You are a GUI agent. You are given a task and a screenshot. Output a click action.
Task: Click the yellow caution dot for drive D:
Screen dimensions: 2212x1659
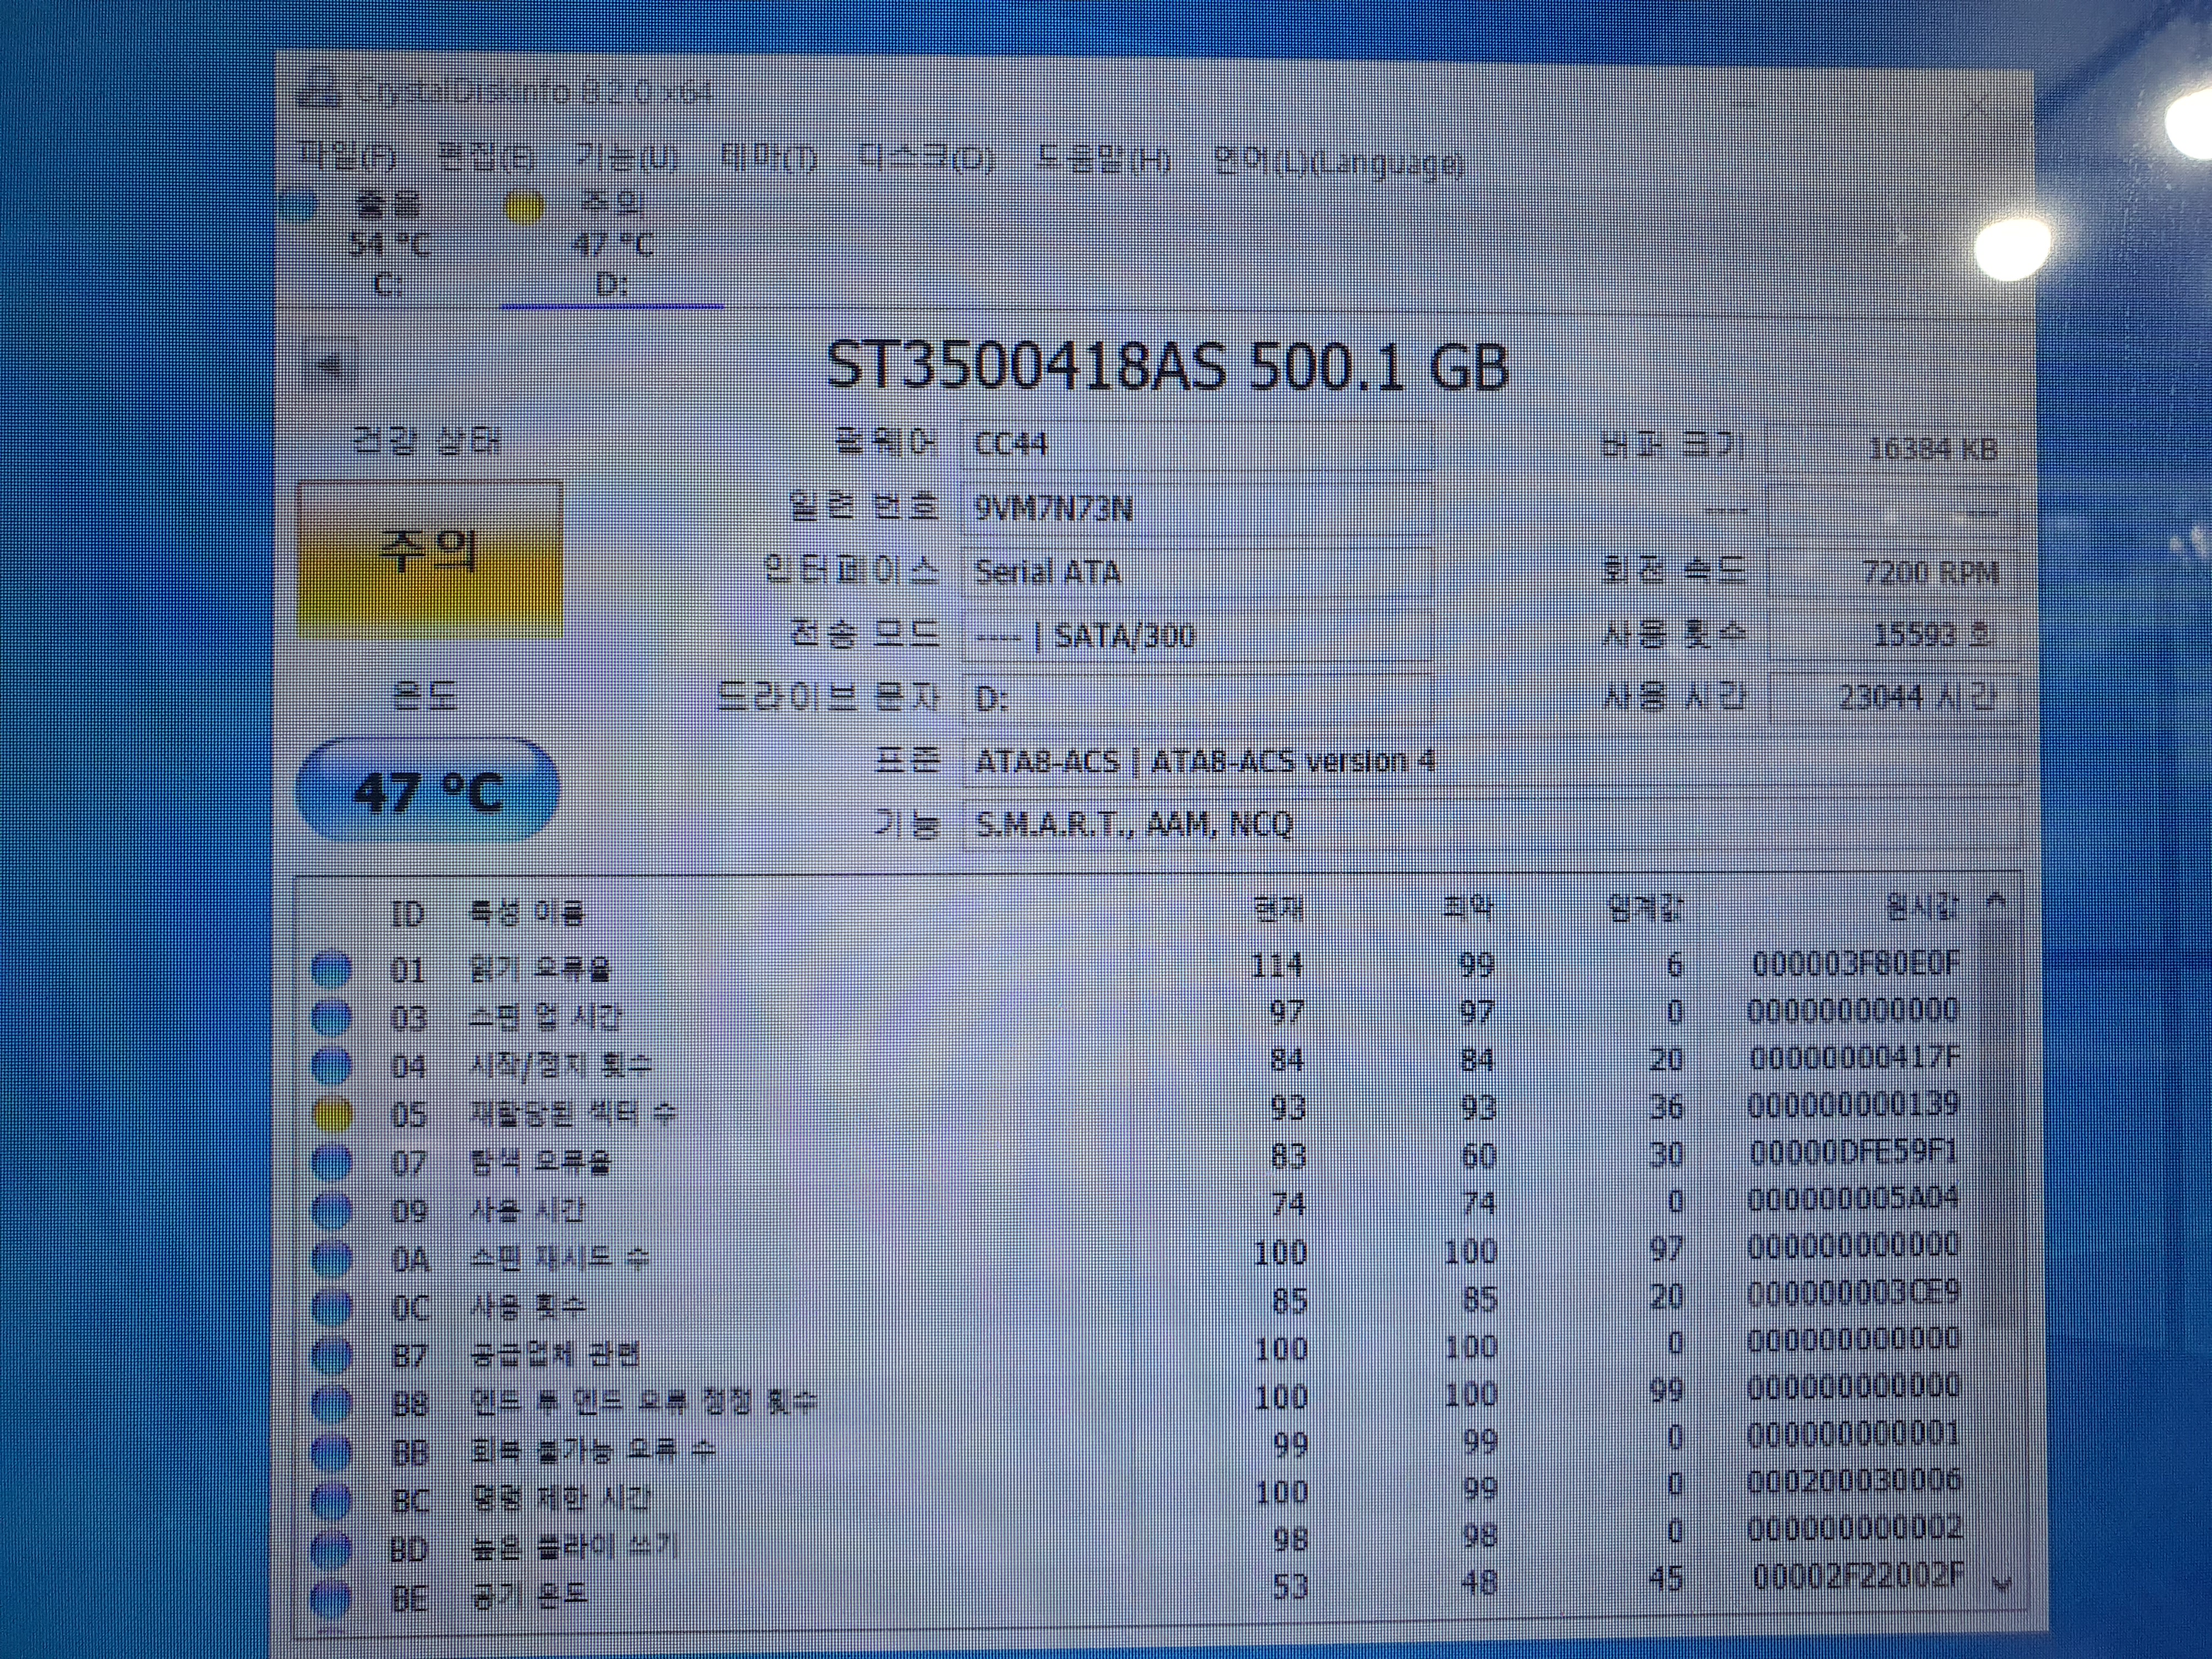(x=524, y=207)
